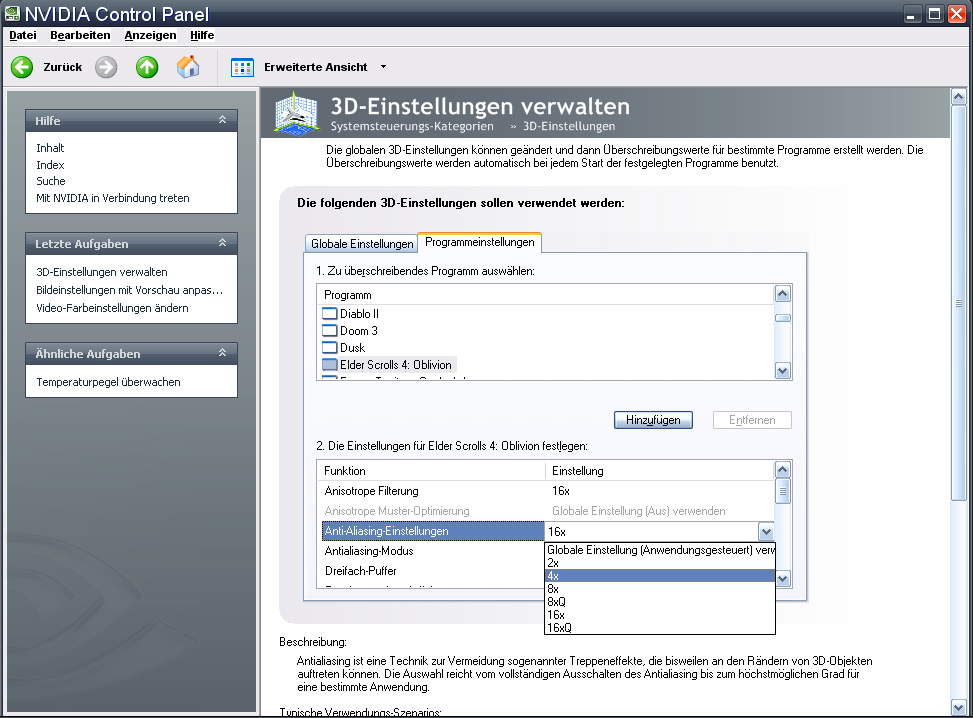Click Anisotrope Filterung 16x value

point(561,491)
